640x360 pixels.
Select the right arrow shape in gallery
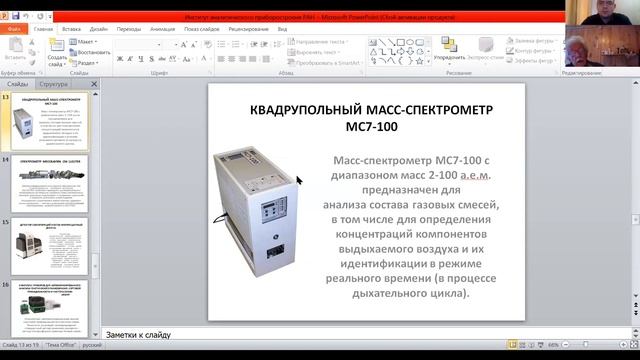[x=401, y=52]
